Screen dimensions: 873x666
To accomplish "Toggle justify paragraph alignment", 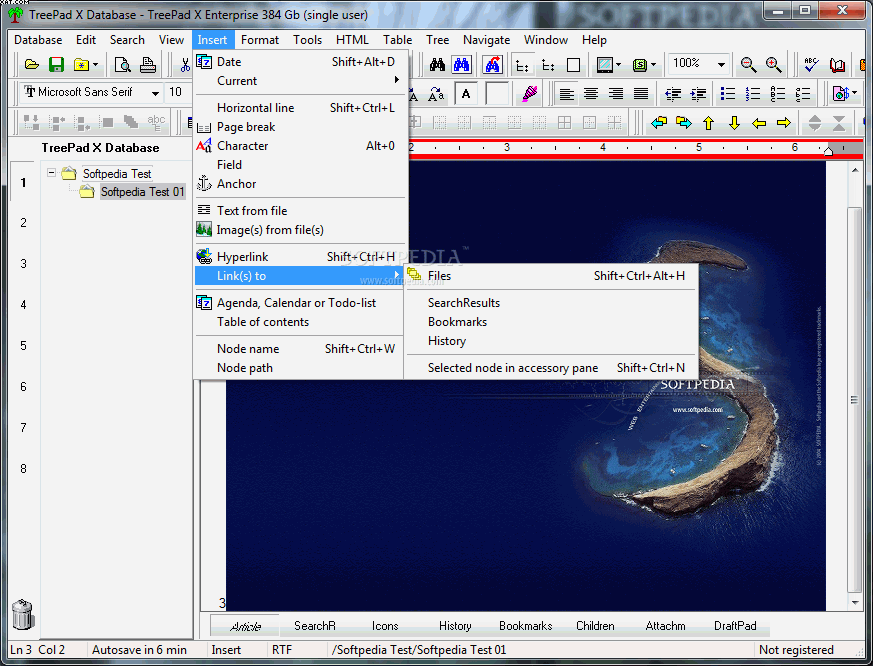I will pyautogui.click(x=641, y=94).
